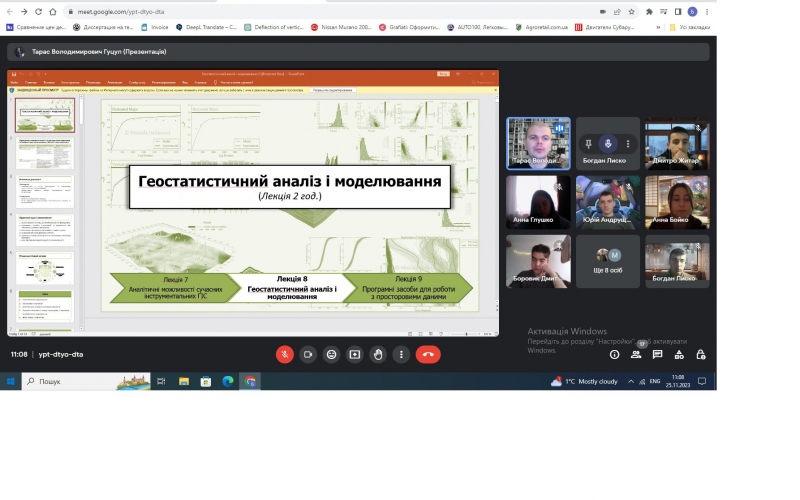800x500 pixels.
Task: Open Microsoft Edge from the taskbar
Action: pyautogui.click(x=228, y=381)
